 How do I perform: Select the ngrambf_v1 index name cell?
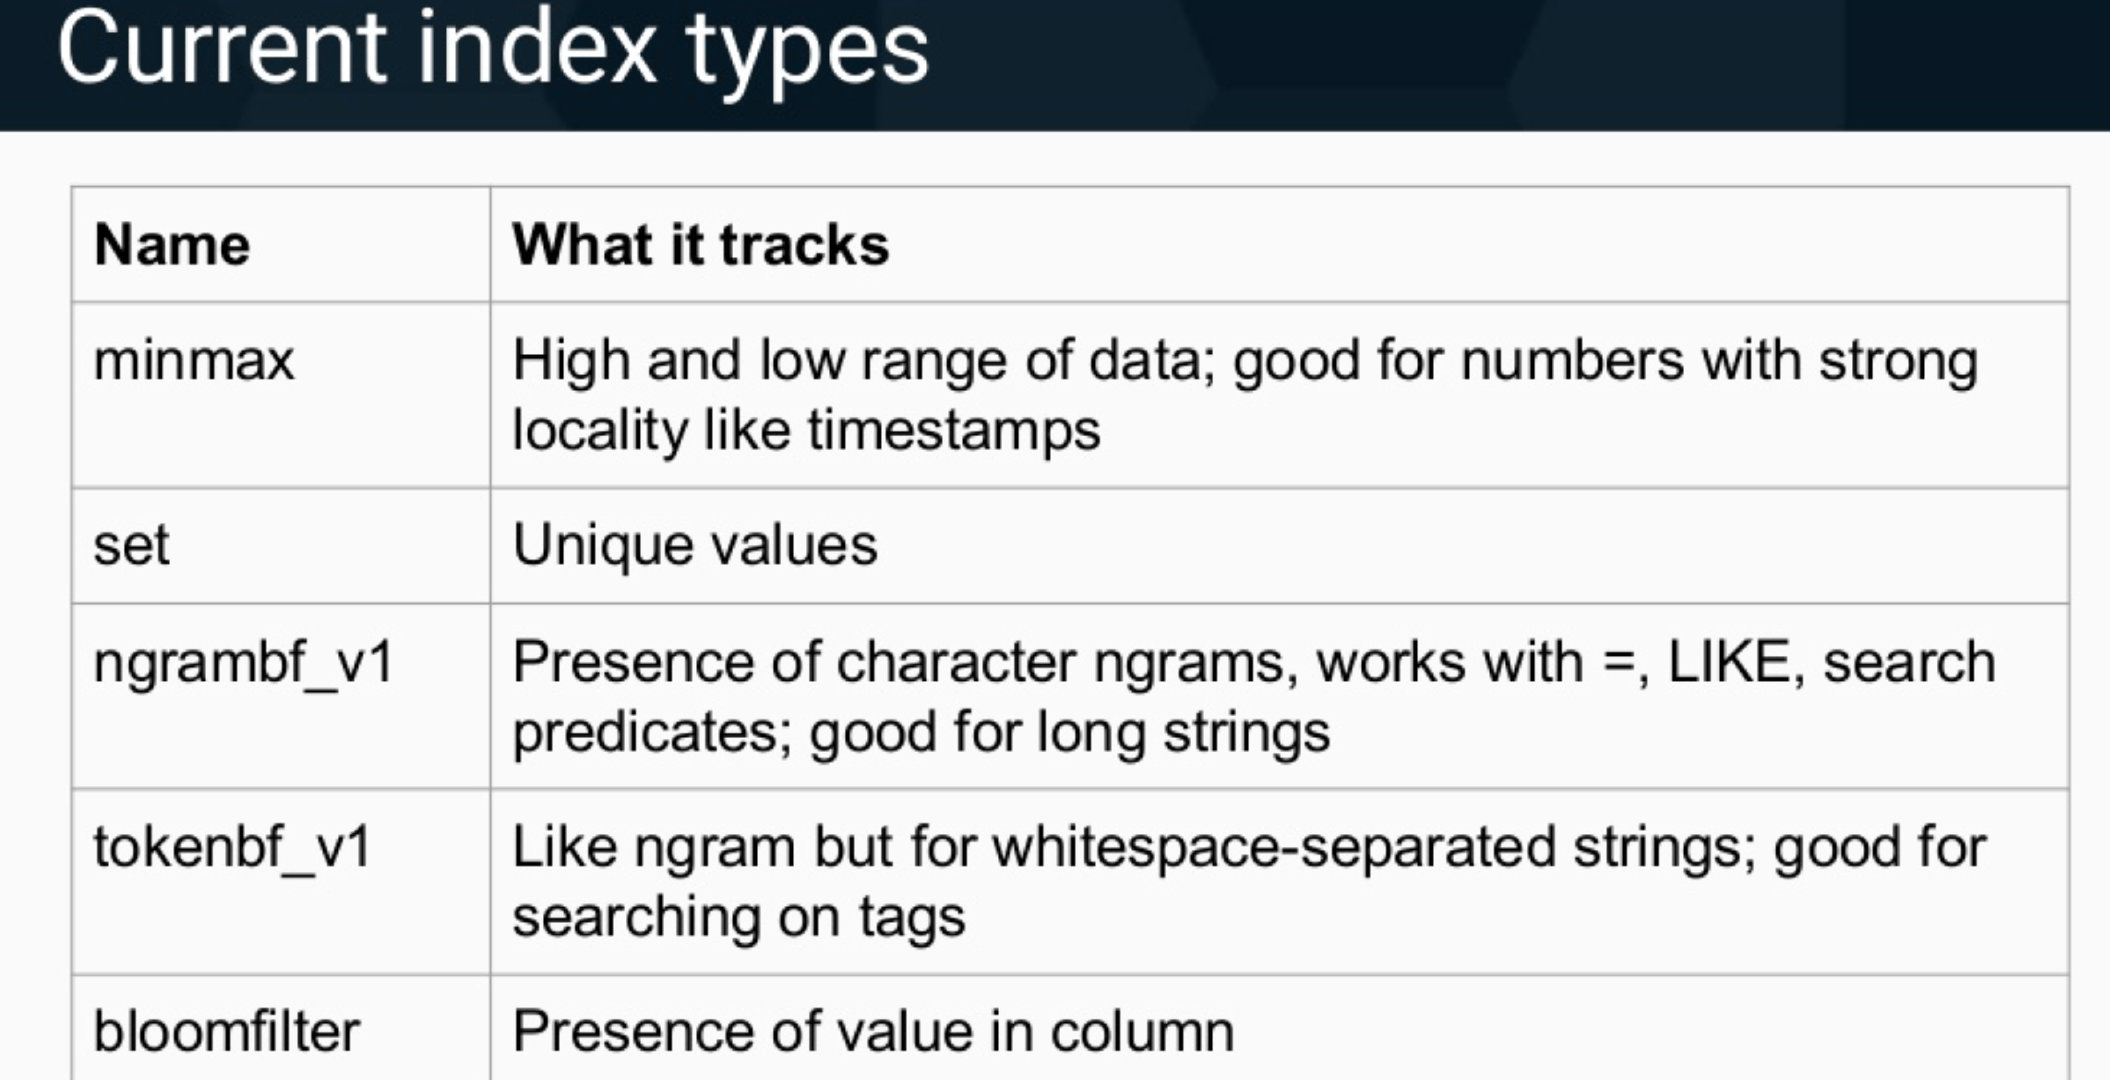(x=243, y=662)
